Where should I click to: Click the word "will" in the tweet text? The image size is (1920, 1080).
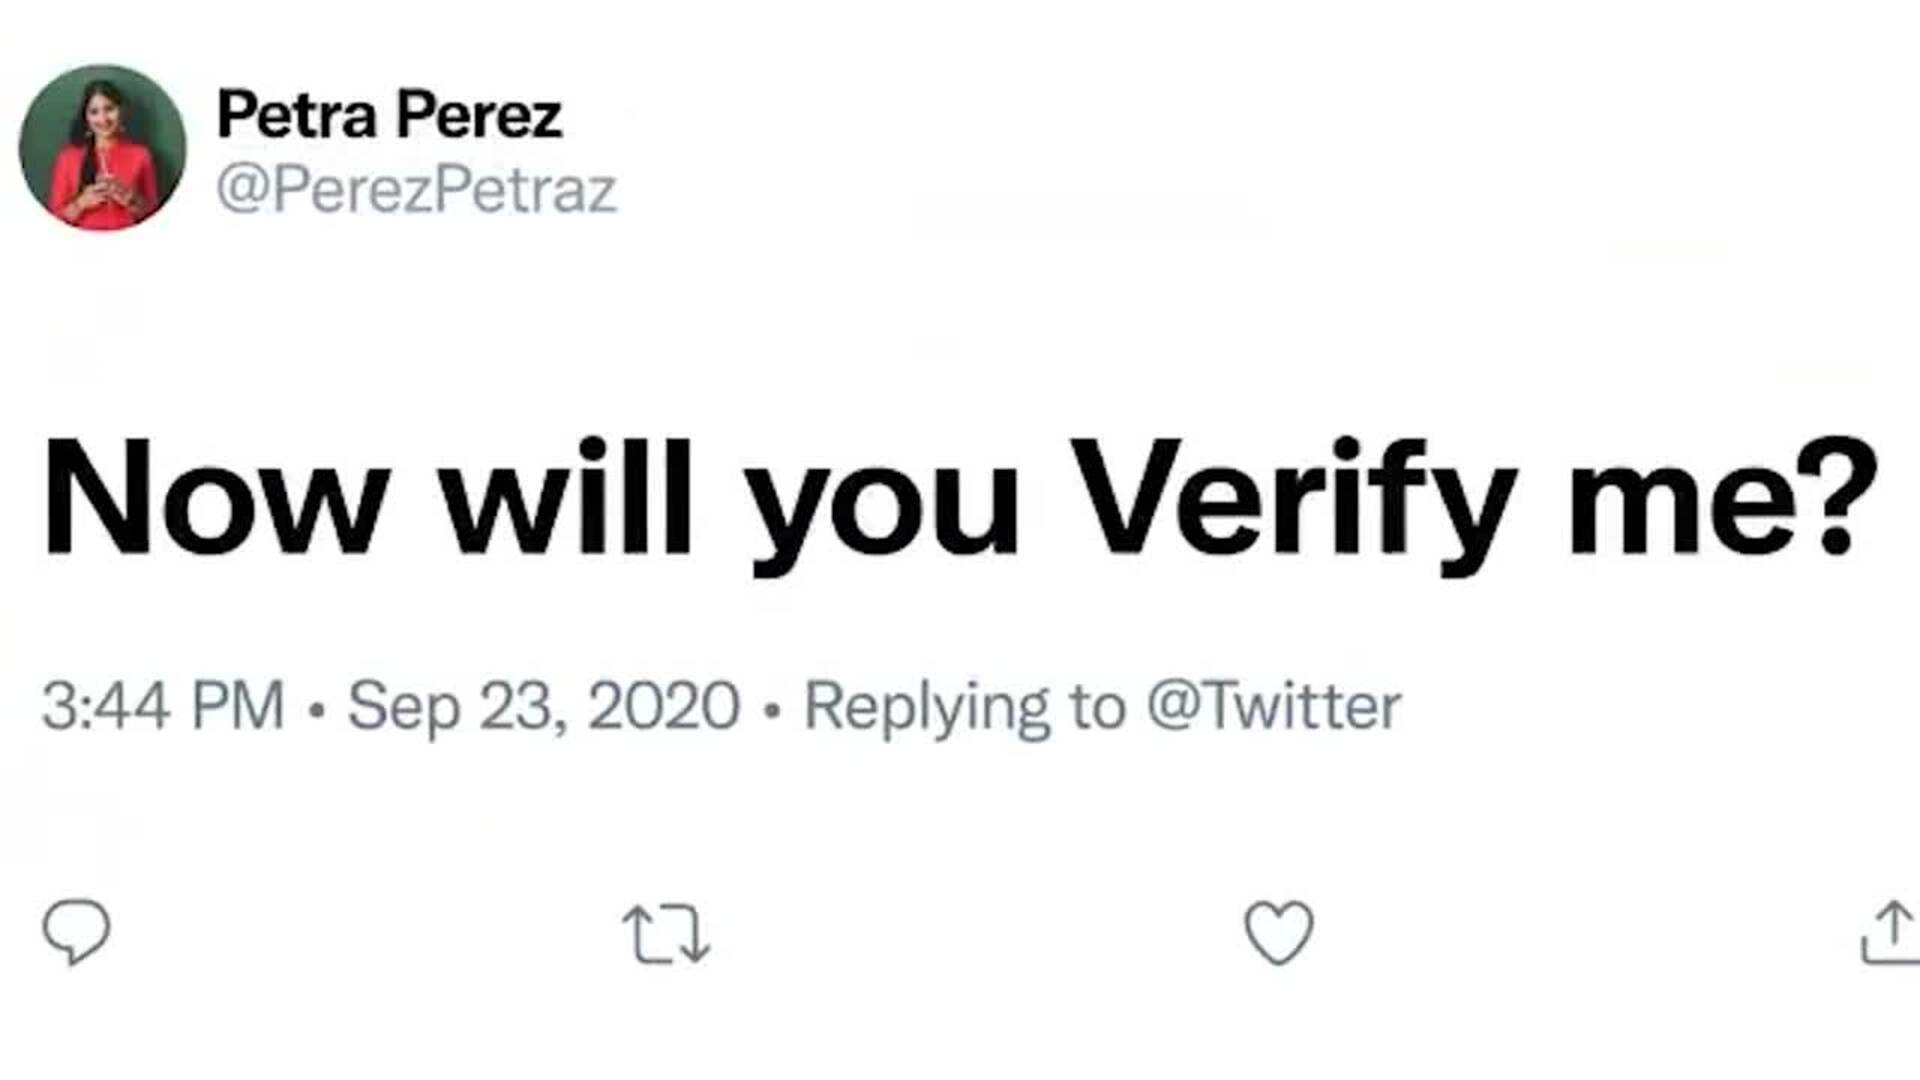tap(566, 498)
